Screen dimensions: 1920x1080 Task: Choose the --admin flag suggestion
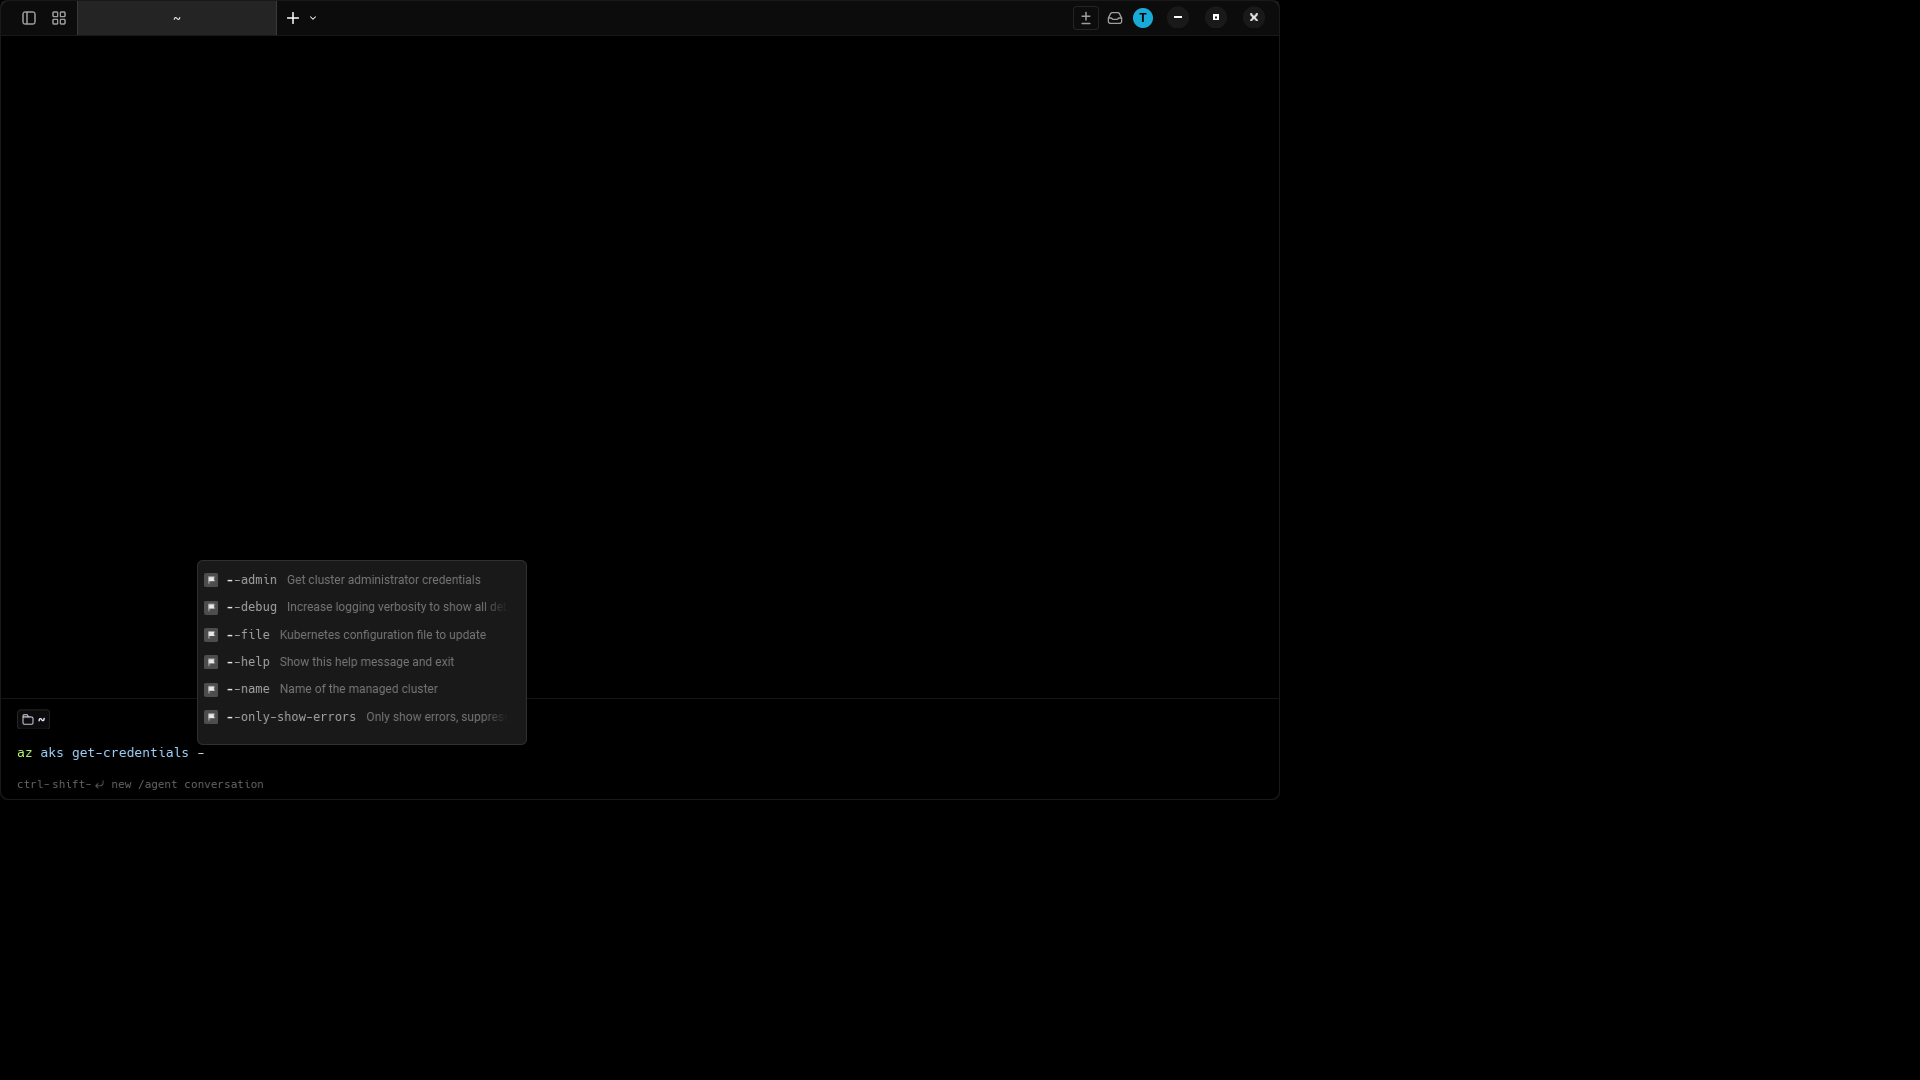pos(362,580)
